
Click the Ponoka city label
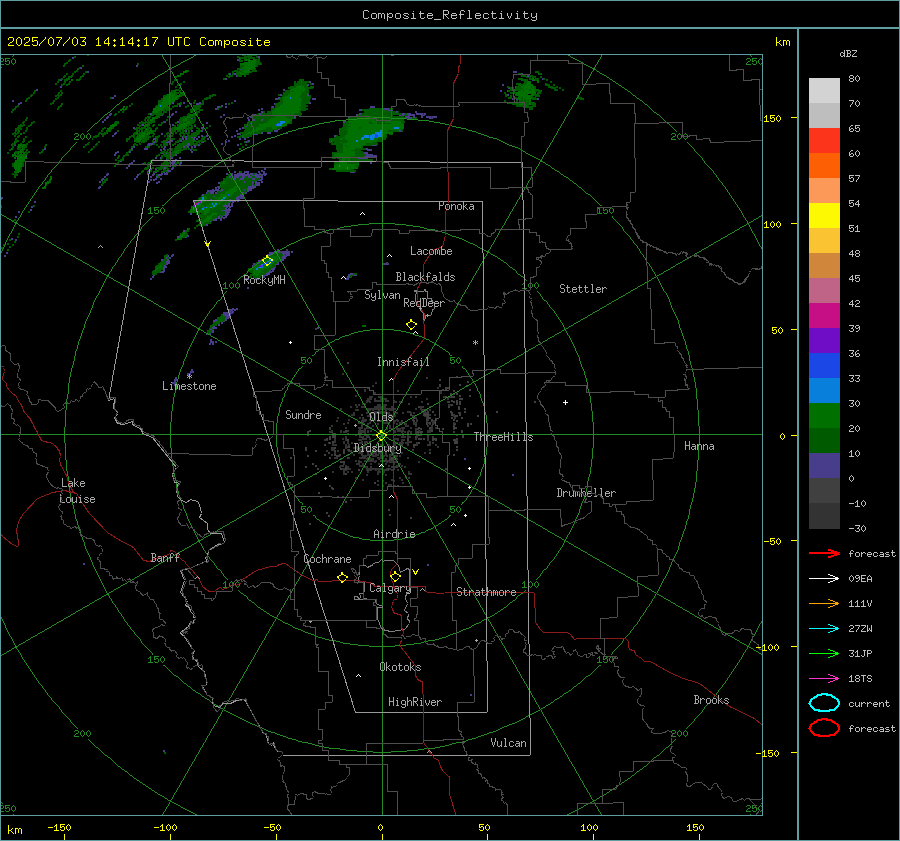point(456,206)
